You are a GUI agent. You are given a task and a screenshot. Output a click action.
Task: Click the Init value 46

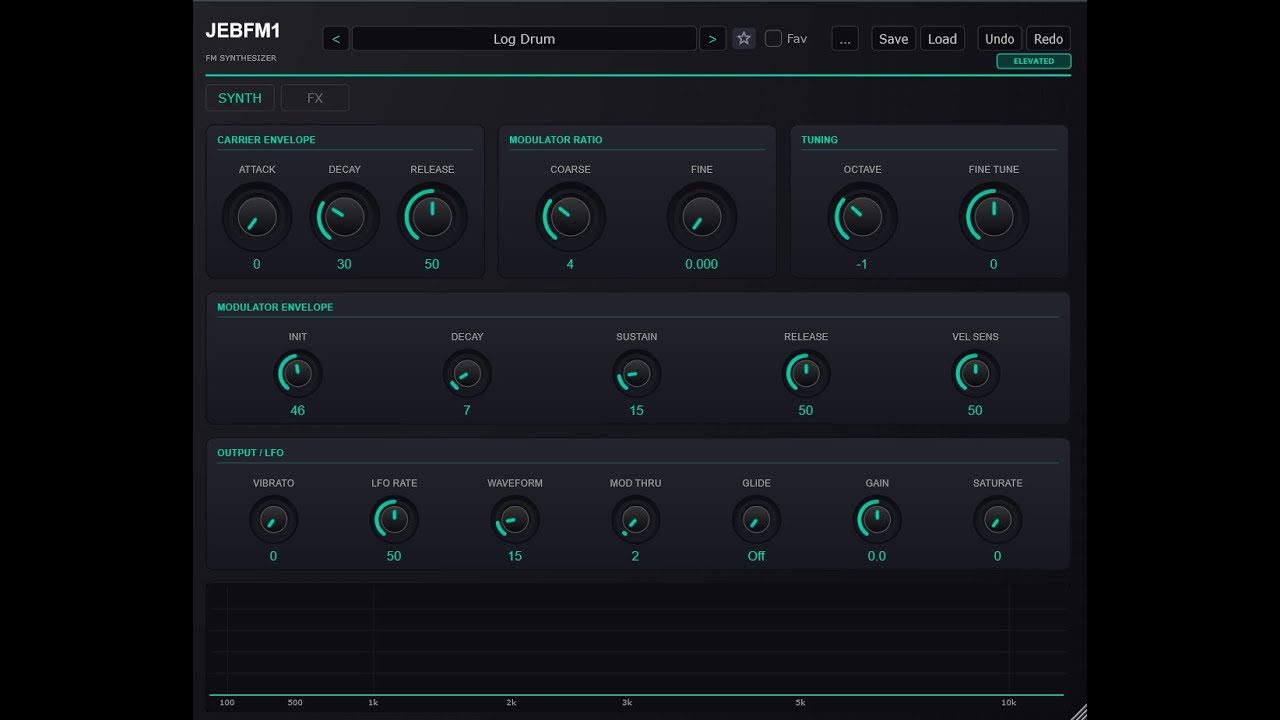click(297, 410)
